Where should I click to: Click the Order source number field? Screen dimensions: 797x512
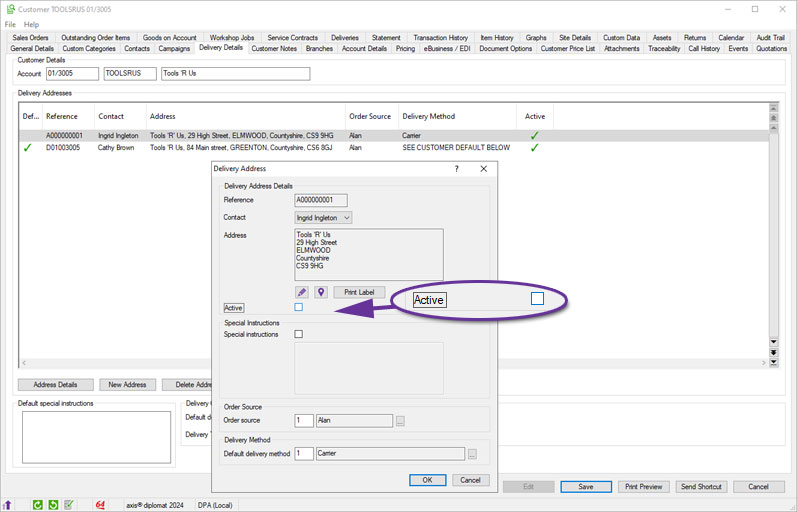point(303,421)
